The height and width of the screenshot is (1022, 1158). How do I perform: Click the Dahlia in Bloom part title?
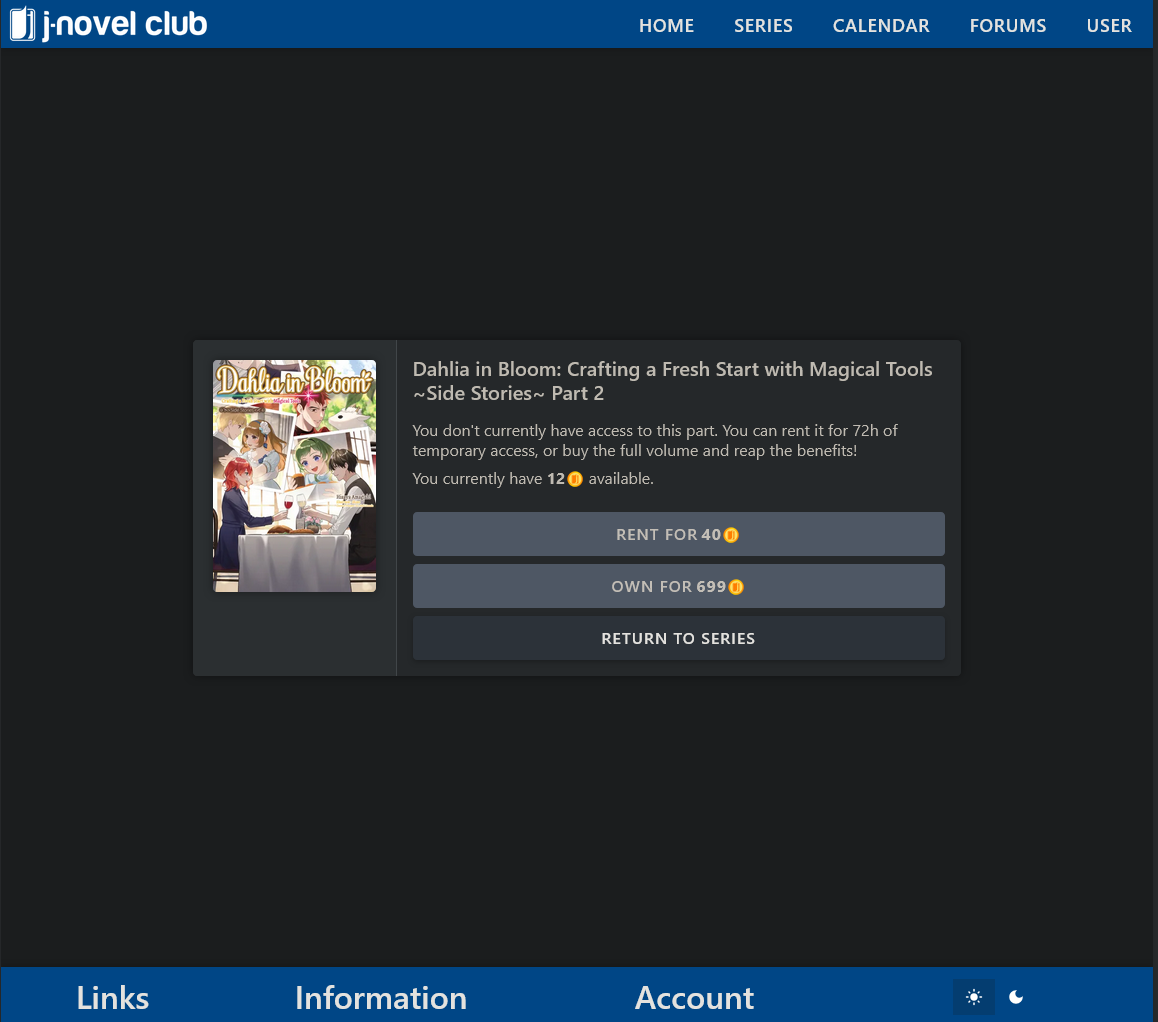[x=672, y=381]
